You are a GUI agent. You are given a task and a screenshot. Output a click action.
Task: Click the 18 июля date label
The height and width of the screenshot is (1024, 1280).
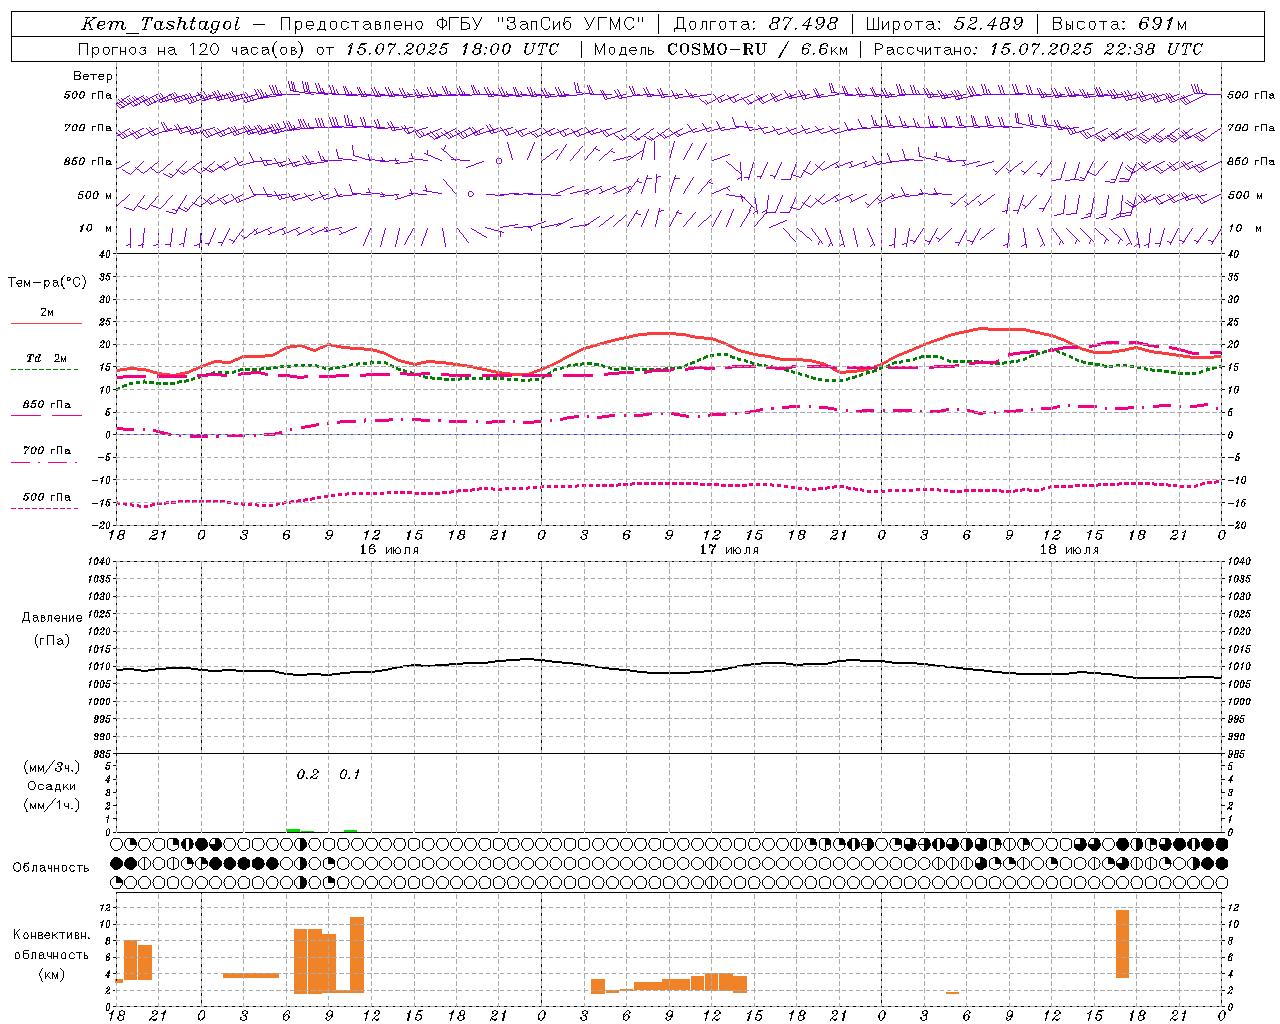1068,549
